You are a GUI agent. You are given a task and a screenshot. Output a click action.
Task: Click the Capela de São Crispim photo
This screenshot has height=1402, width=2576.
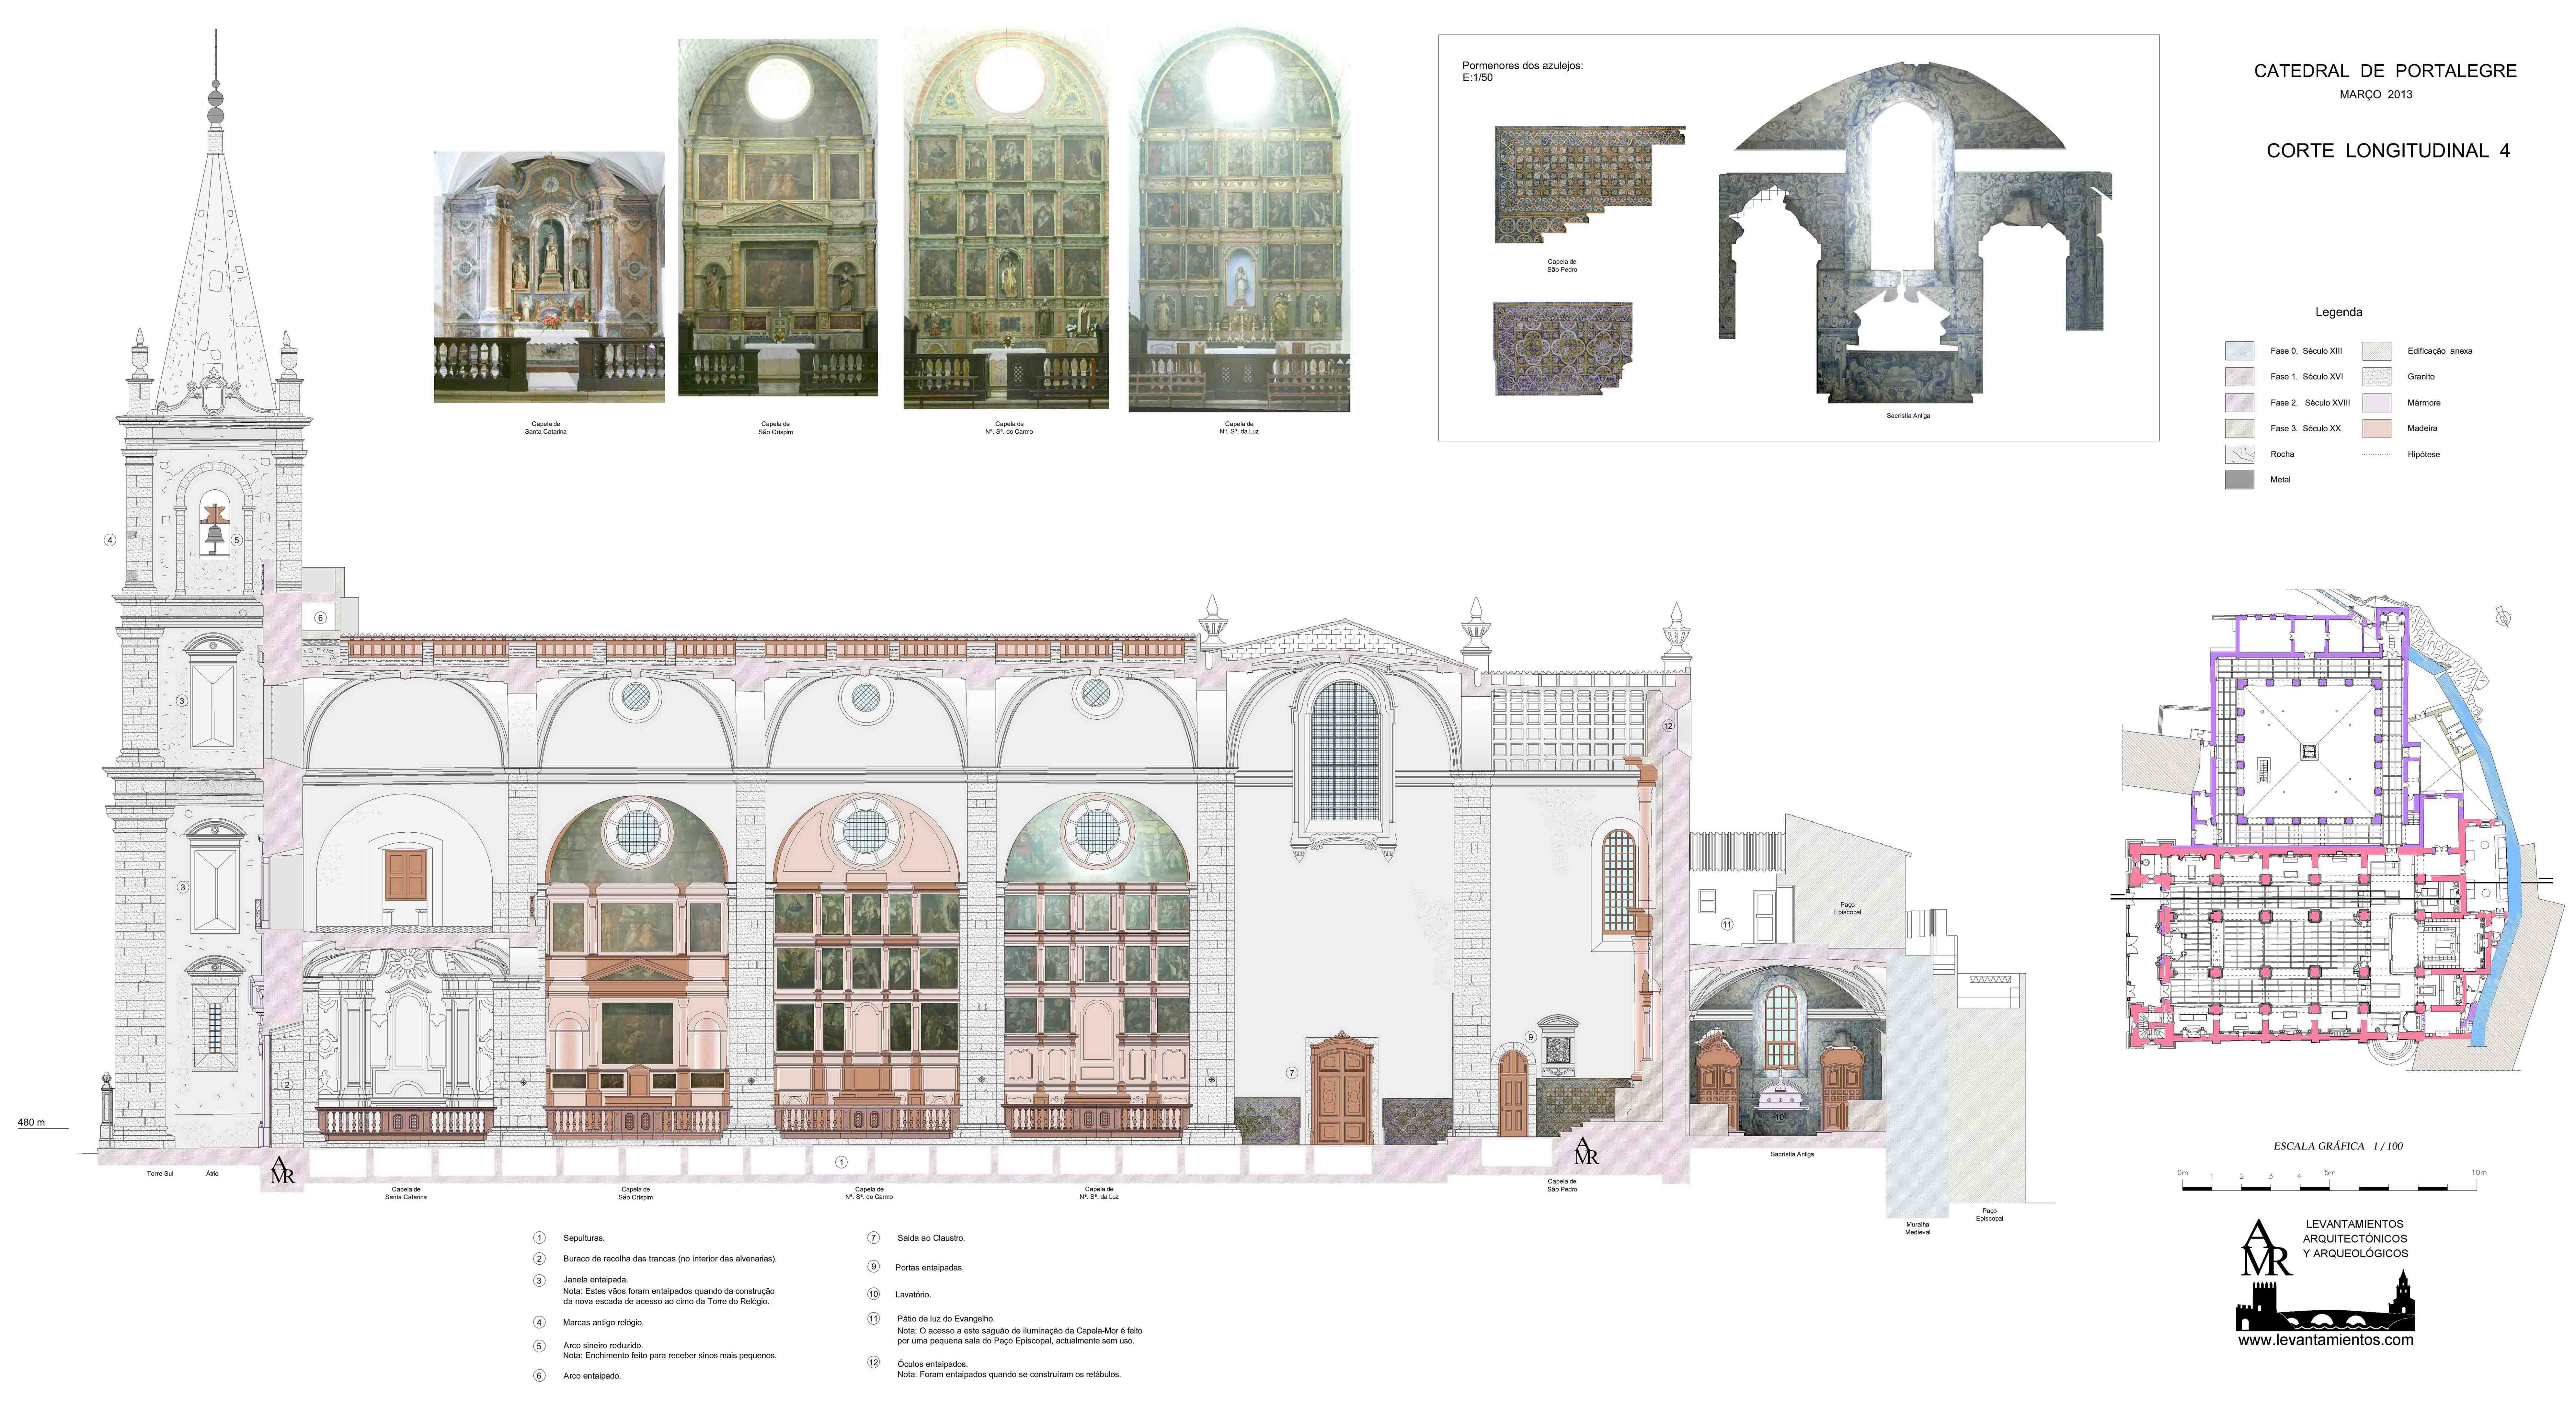(x=778, y=218)
